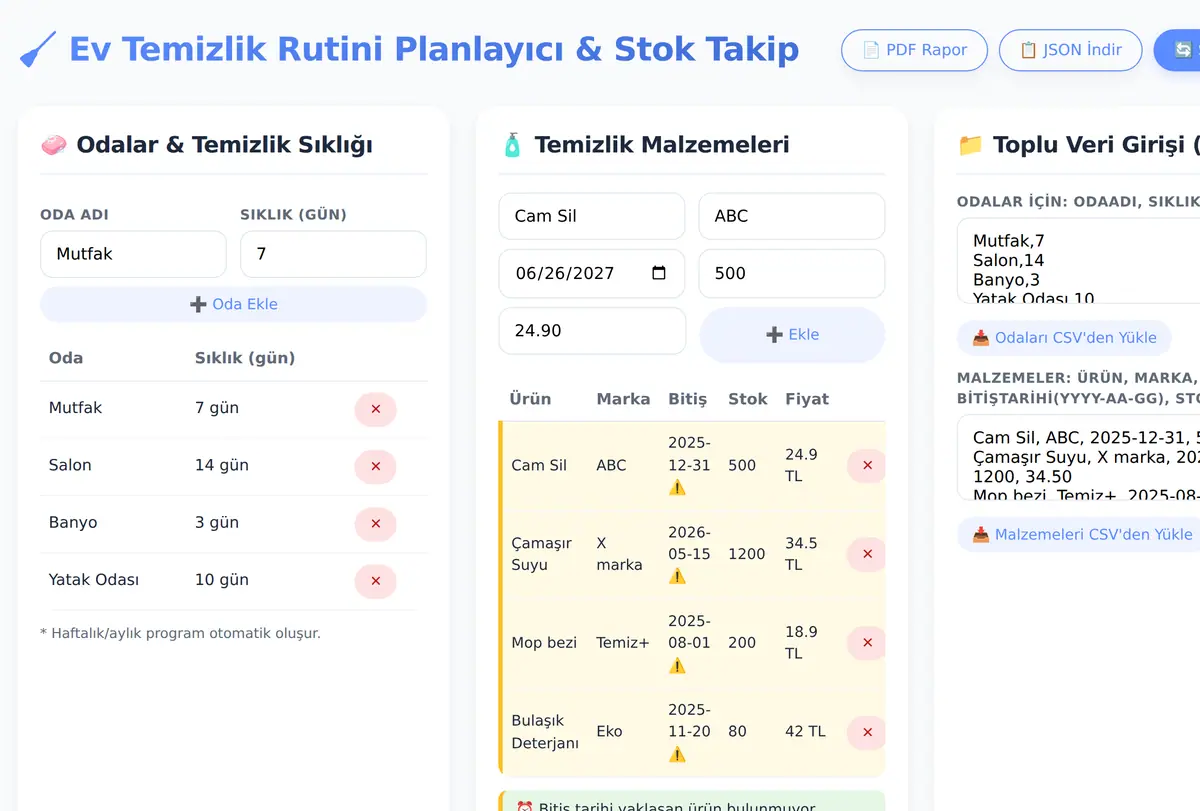The width and height of the screenshot is (1200, 811).
Task: Delete the Mop bezi product row
Action: click(867, 643)
